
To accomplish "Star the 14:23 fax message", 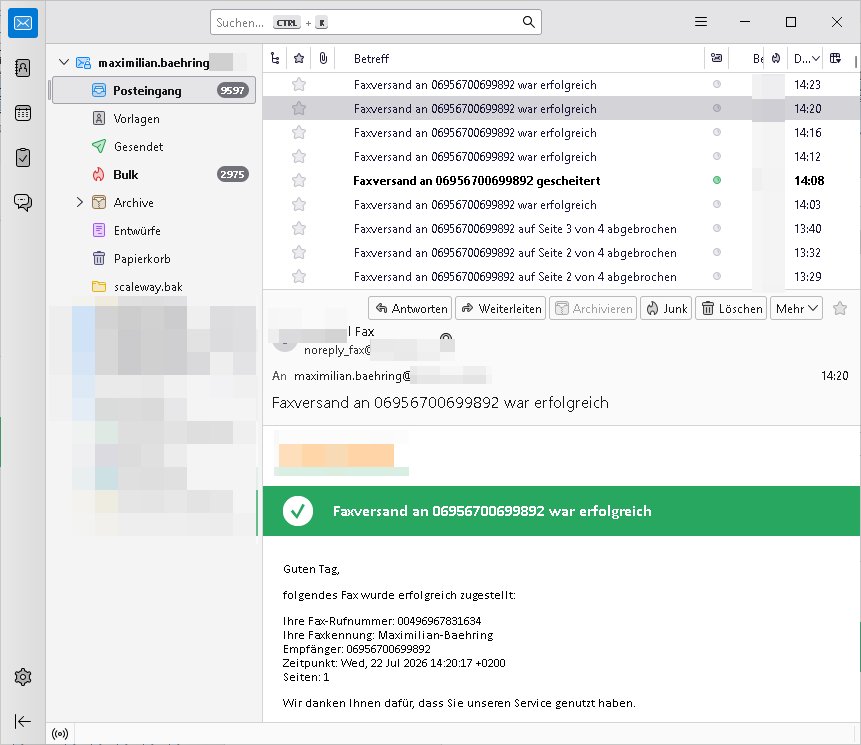I will click(299, 85).
